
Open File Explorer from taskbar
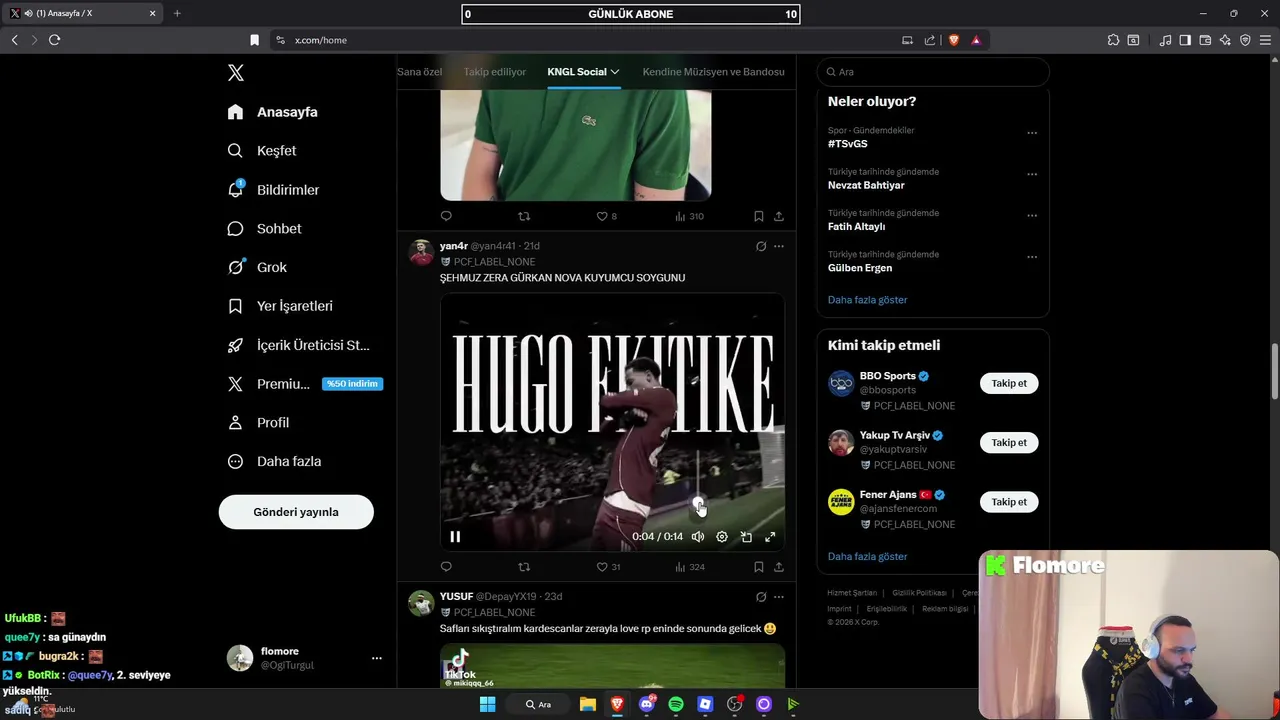588,704
